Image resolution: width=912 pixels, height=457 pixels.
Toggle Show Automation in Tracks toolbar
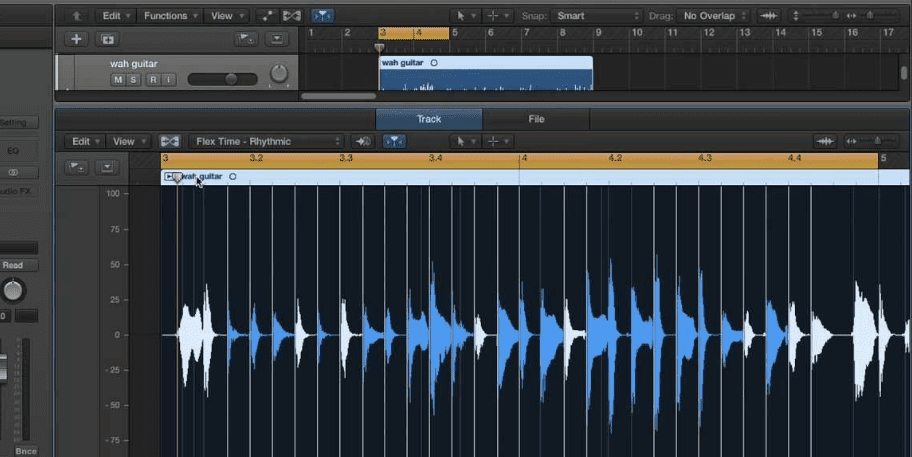[267, 16]
